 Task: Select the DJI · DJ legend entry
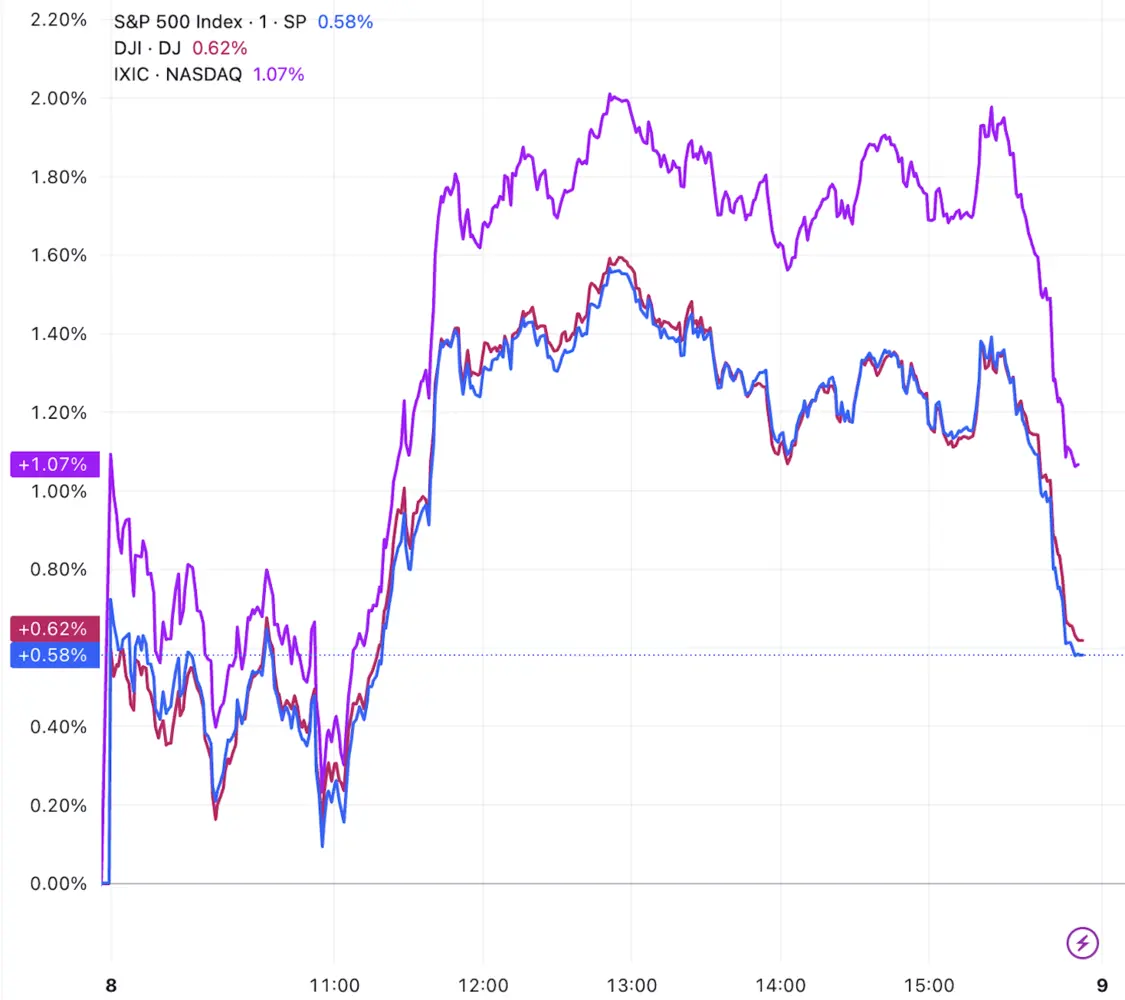(147, 48)
